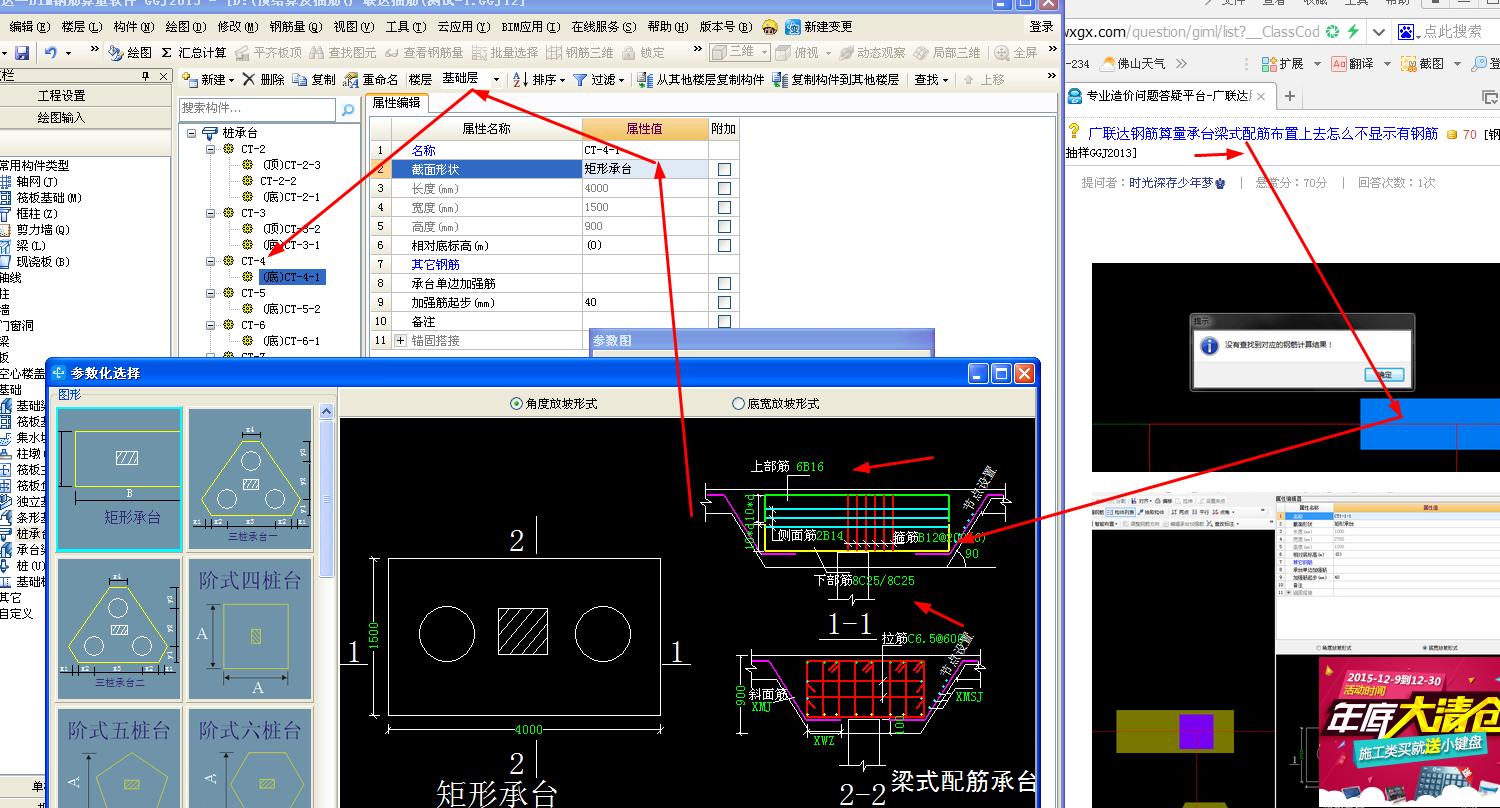Select the 矩形承台 shape thumbnail

click(119, 478)
